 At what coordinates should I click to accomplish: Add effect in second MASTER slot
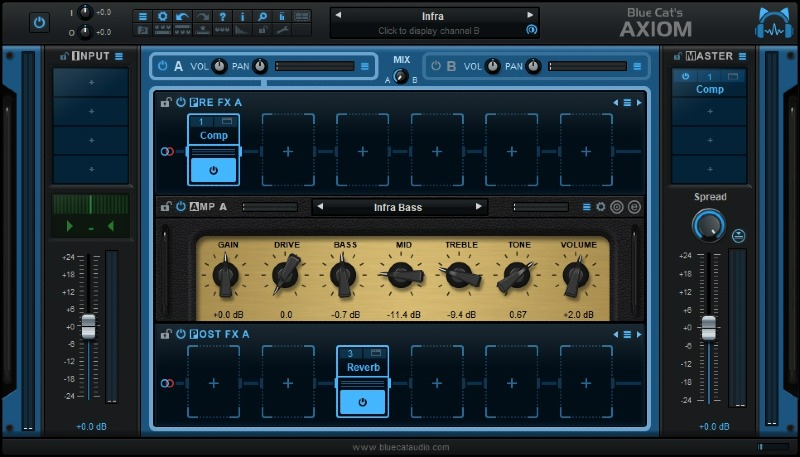[709, 111]
